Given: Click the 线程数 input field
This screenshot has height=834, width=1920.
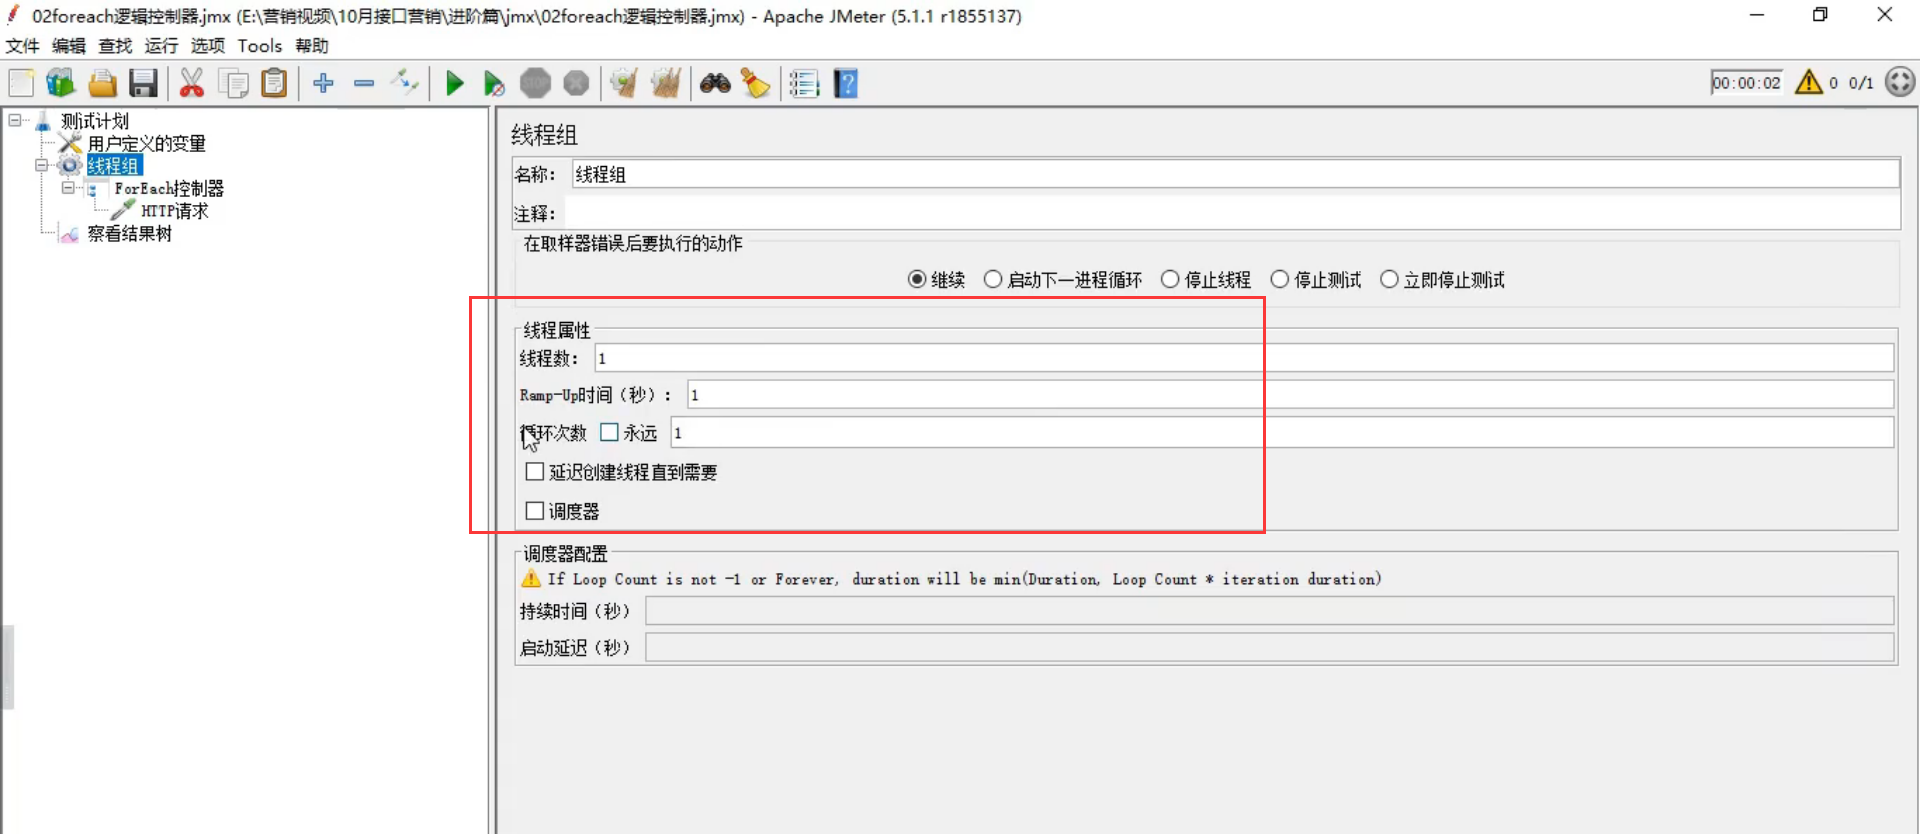Looking at the screenshot, I should [x=1244, y=358].
